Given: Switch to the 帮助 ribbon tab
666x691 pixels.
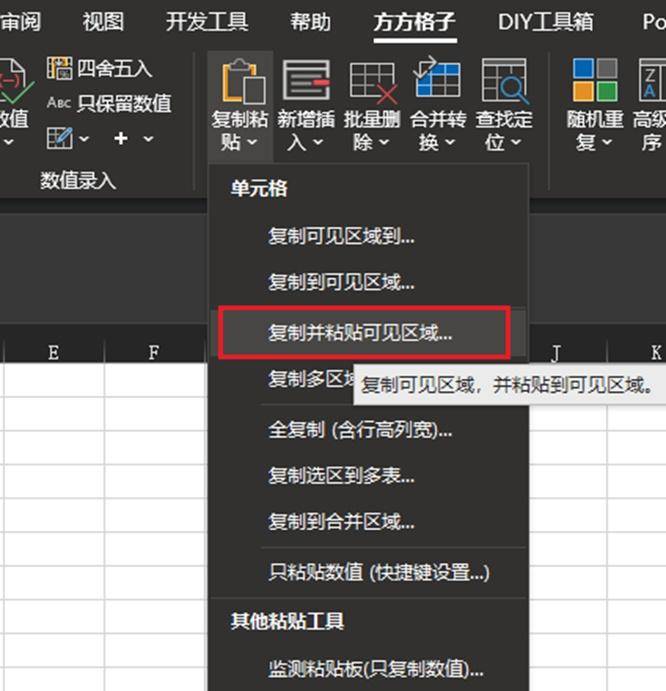Looking at the screenshot, I should tap(310, 22).
